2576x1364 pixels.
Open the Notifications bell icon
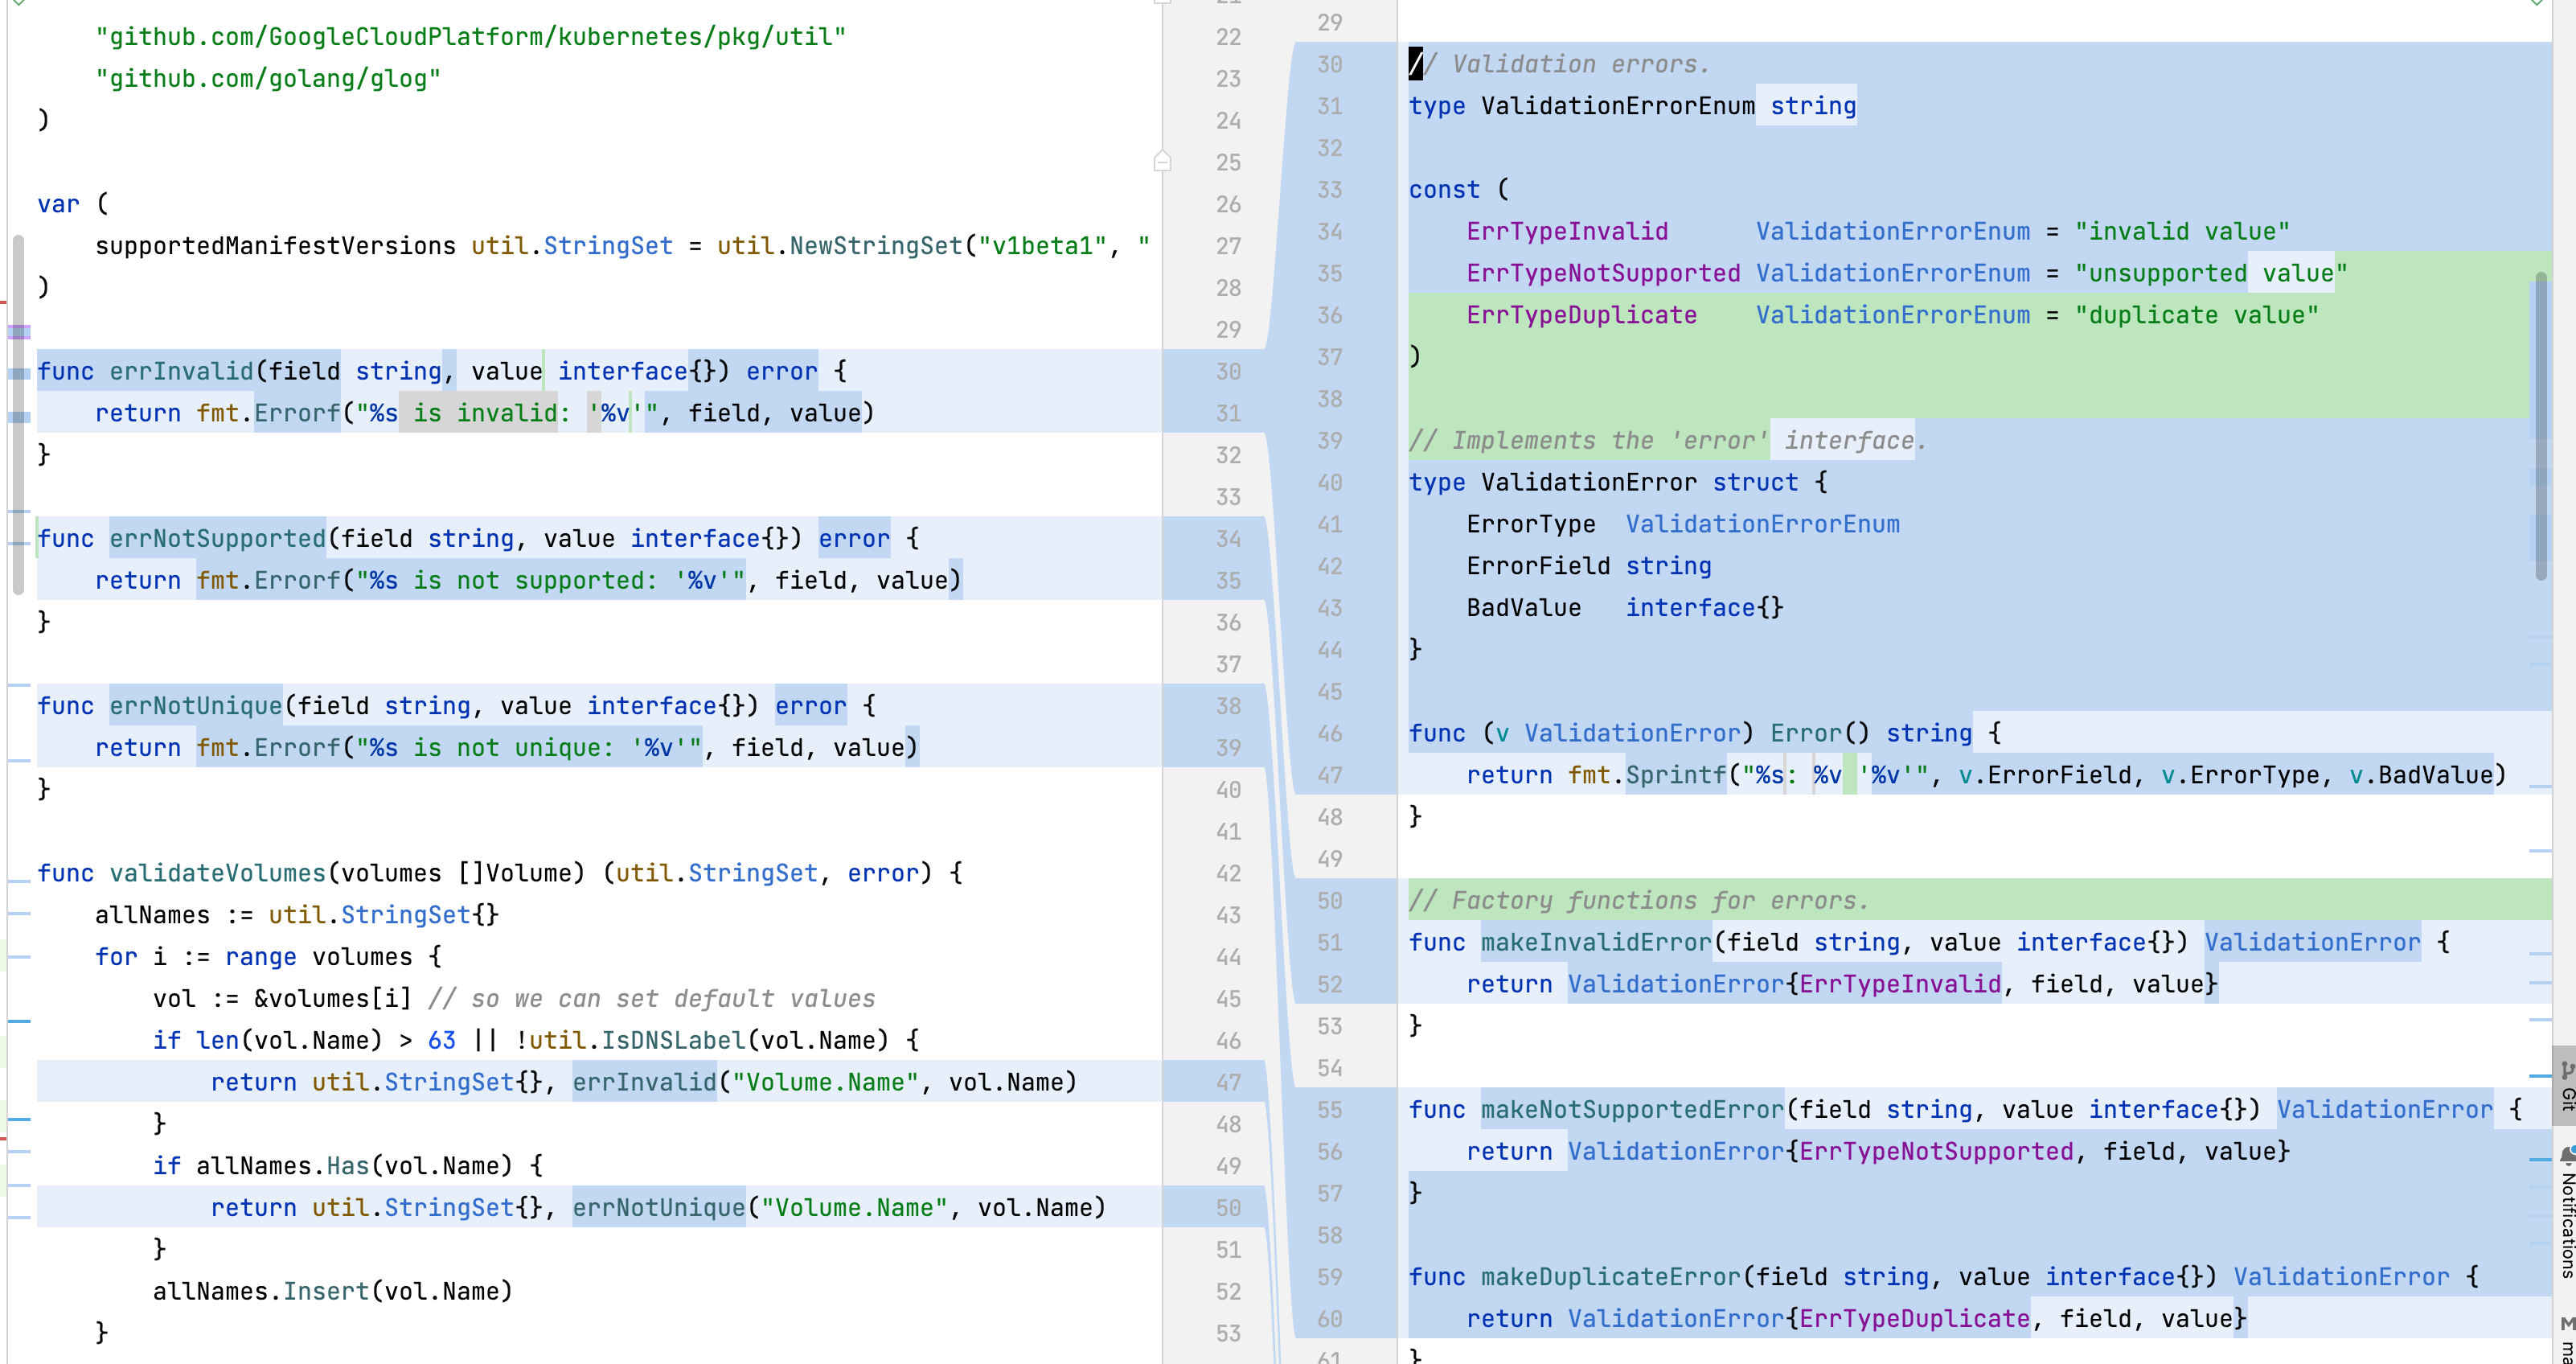pos(2566,1155)
